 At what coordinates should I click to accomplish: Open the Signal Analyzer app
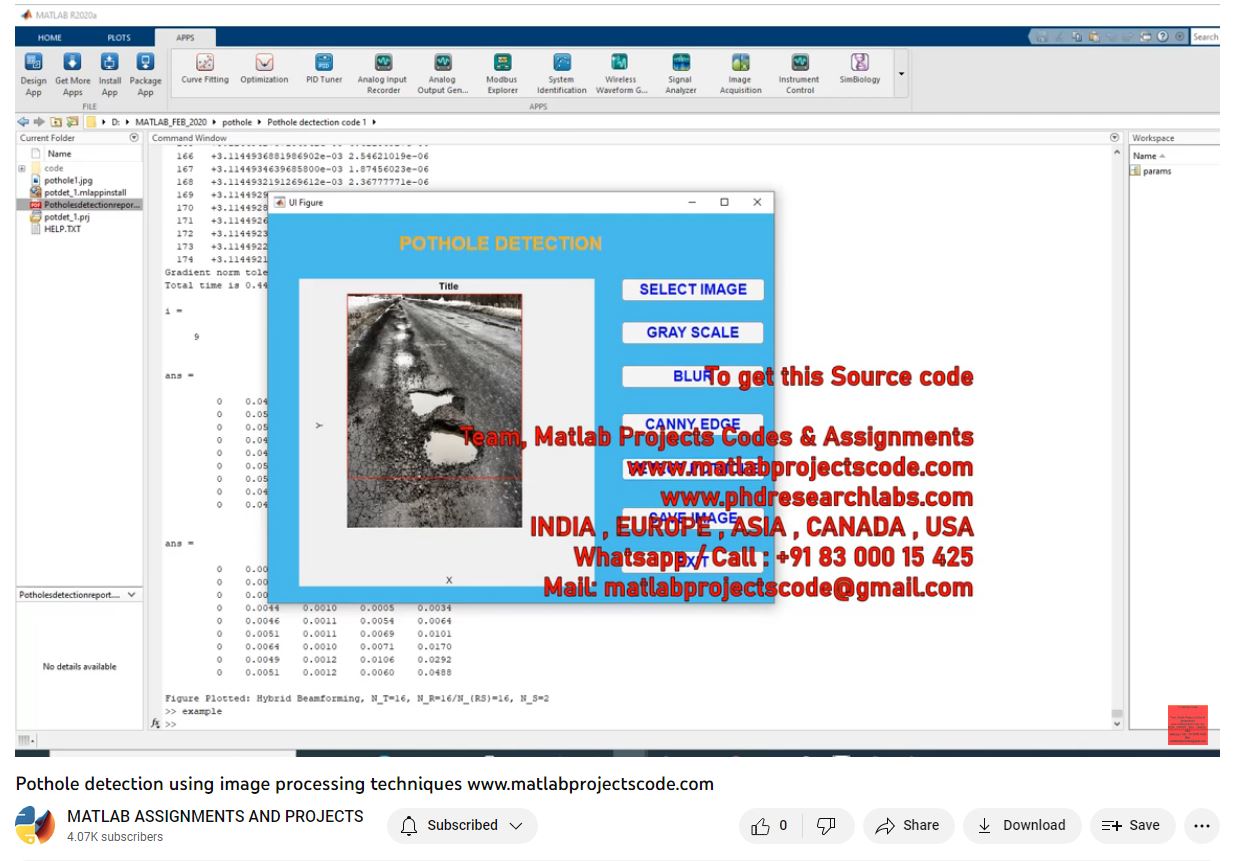(x=680, y=74)
